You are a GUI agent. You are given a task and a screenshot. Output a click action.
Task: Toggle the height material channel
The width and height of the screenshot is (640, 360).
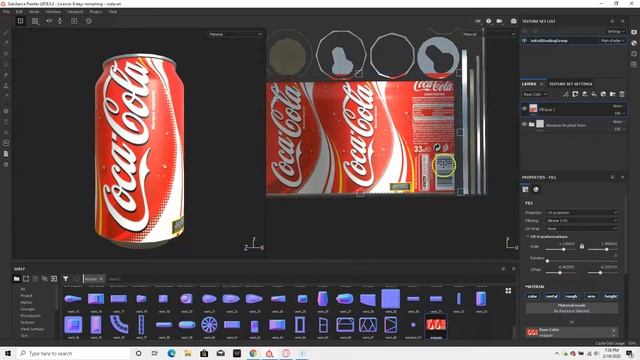[611, 296]
